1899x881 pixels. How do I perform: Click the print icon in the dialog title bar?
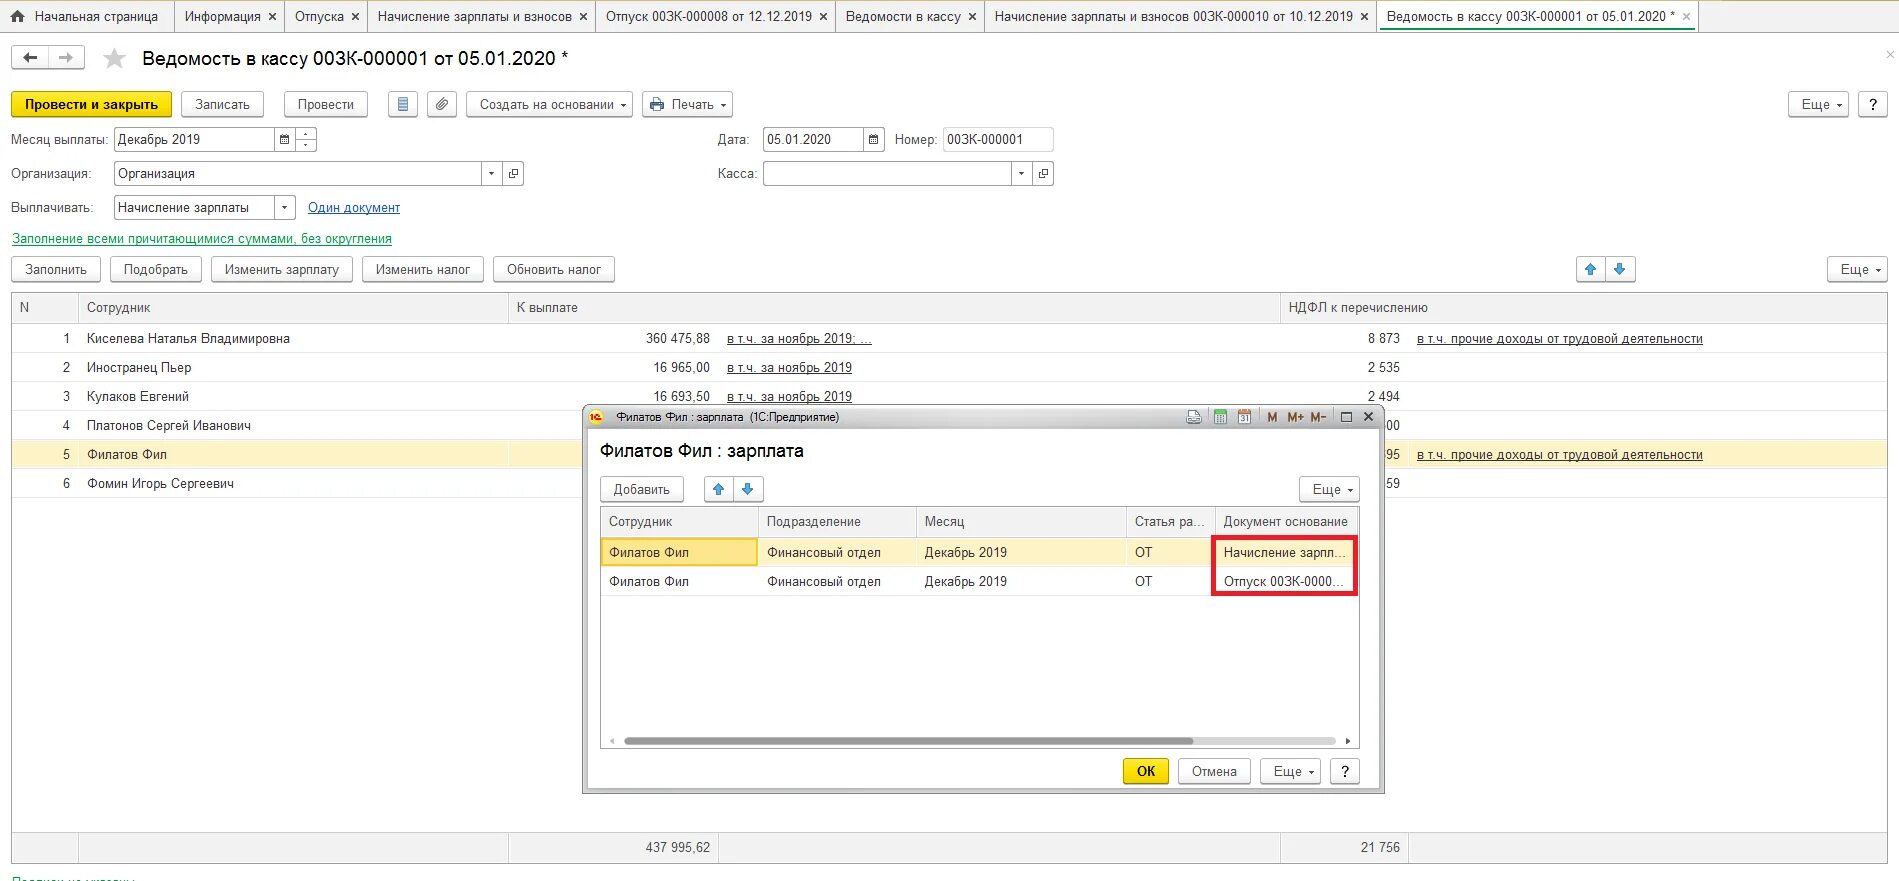tap(1194, 417)
